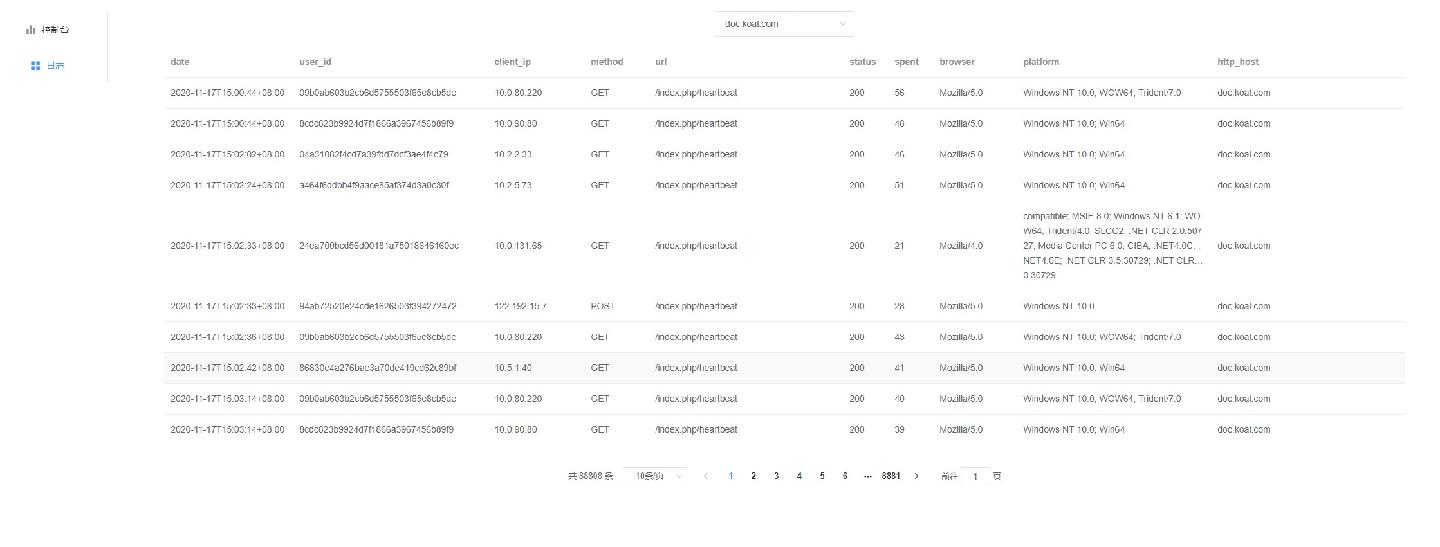Viewport: 1440px width, 547px height.
Task: Open the dashboard bar-chart sidebar item
Action: [x=48, y=29]
